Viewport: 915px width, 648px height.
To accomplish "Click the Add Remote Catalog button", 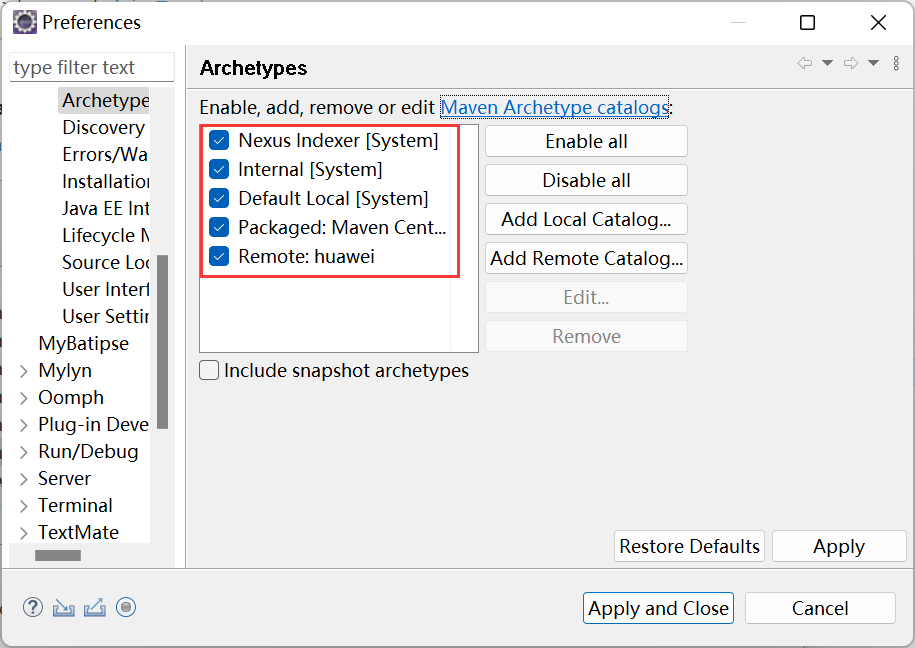I will tap(585, 258).
